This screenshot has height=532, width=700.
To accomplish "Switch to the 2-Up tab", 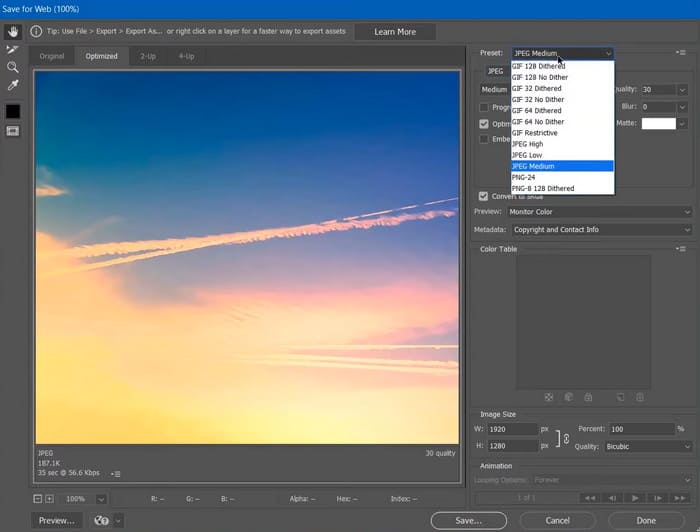I will point(147,56).
